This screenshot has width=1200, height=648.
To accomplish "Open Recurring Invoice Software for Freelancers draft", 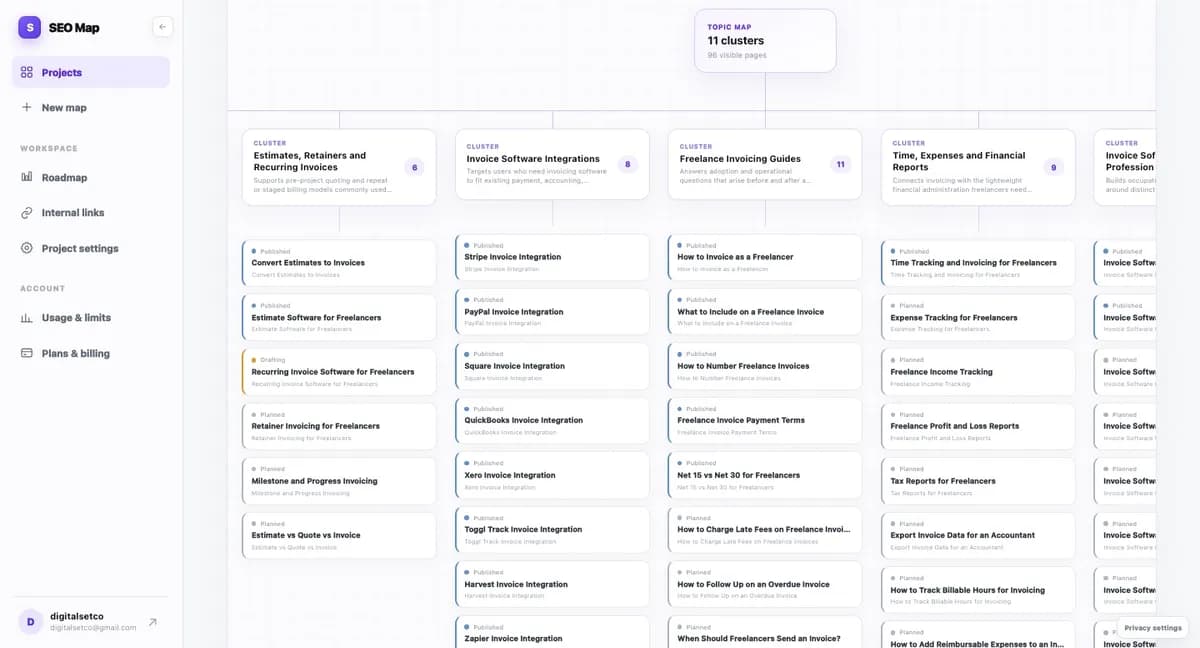I will [339, 372].
